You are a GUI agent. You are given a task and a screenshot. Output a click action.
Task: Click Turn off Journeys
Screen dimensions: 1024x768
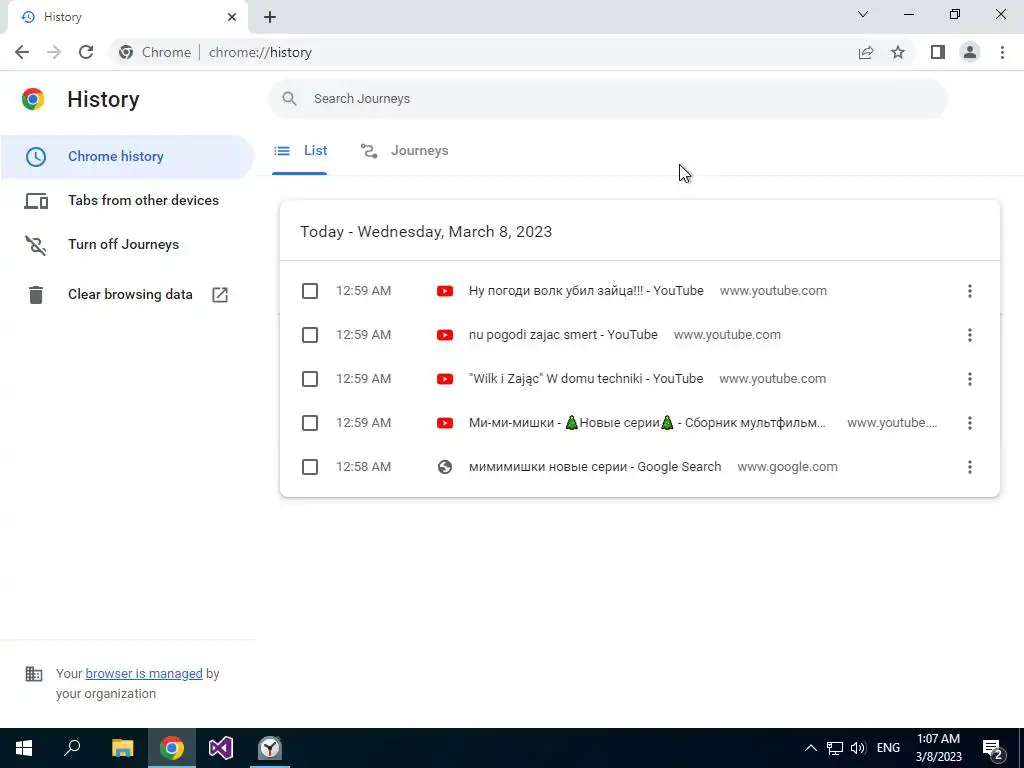(x=127, y=244)
